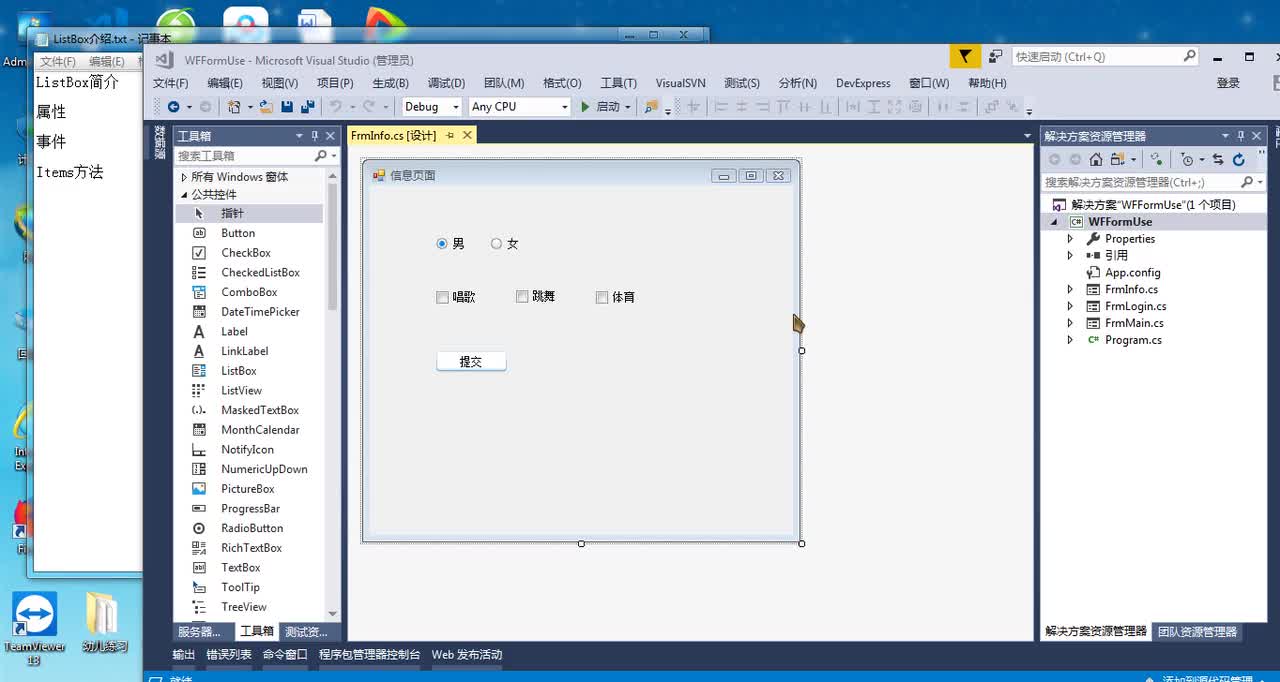Switch to the 团队资源管理器 tab
This screenshot has width=1280, height=682.
1197,632
